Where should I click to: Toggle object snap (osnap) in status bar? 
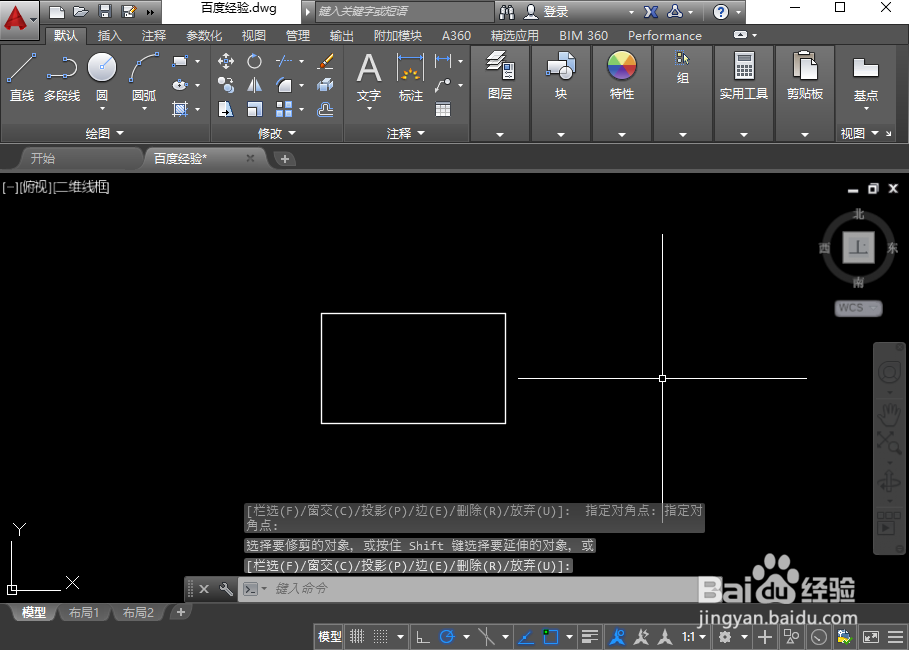(550, 637)
